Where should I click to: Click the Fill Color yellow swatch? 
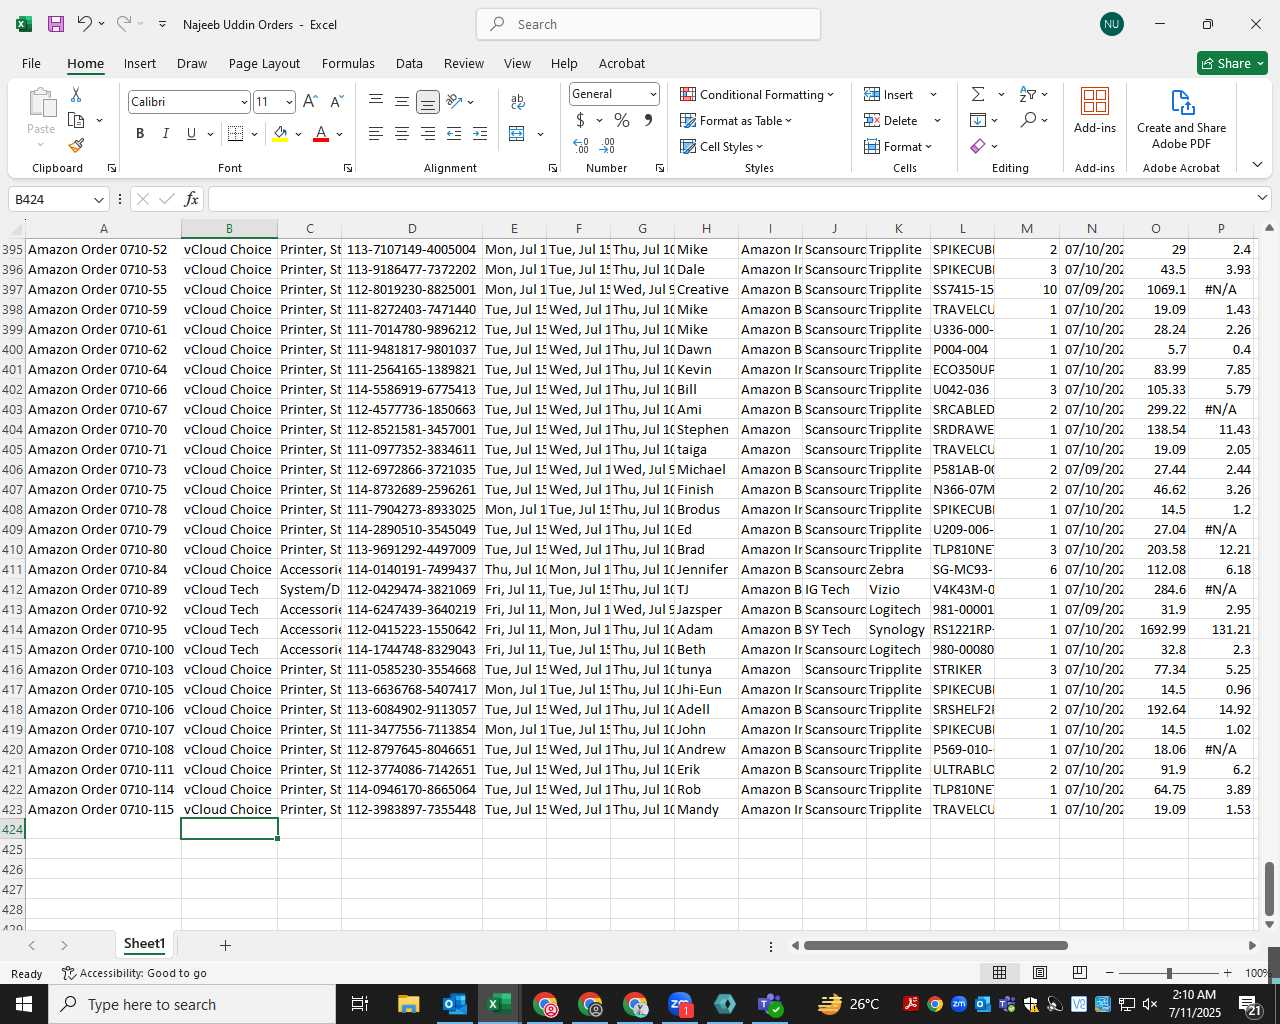click(x=280, y=133)
